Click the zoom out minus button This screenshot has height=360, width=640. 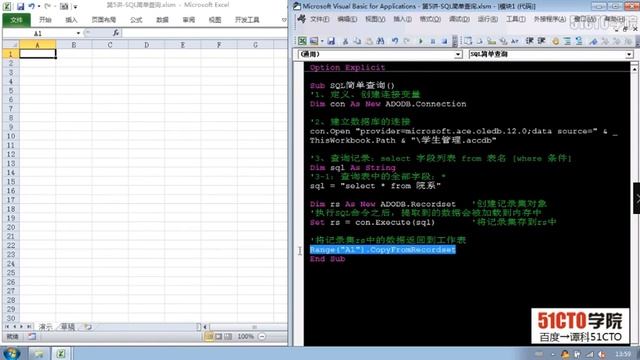coord(262,336)
